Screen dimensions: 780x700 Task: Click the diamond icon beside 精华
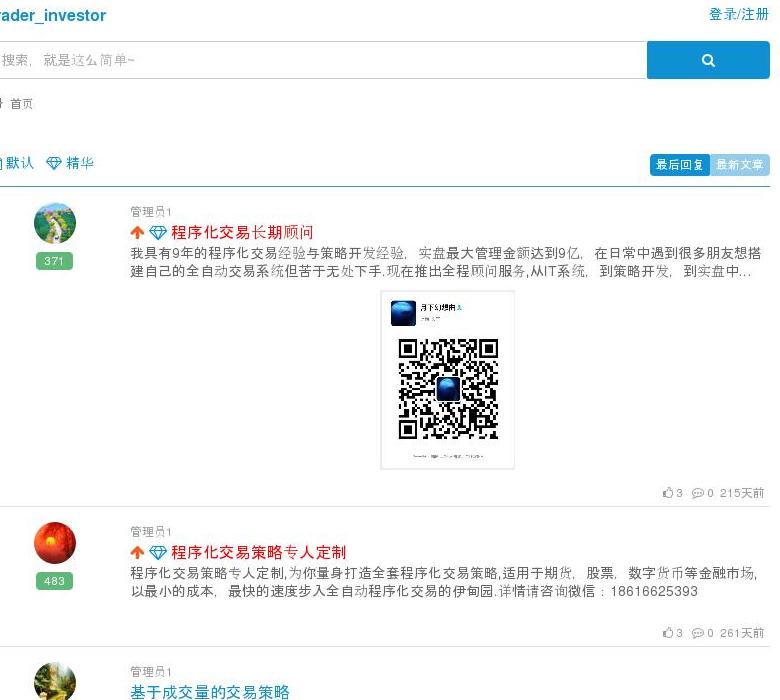54,163
